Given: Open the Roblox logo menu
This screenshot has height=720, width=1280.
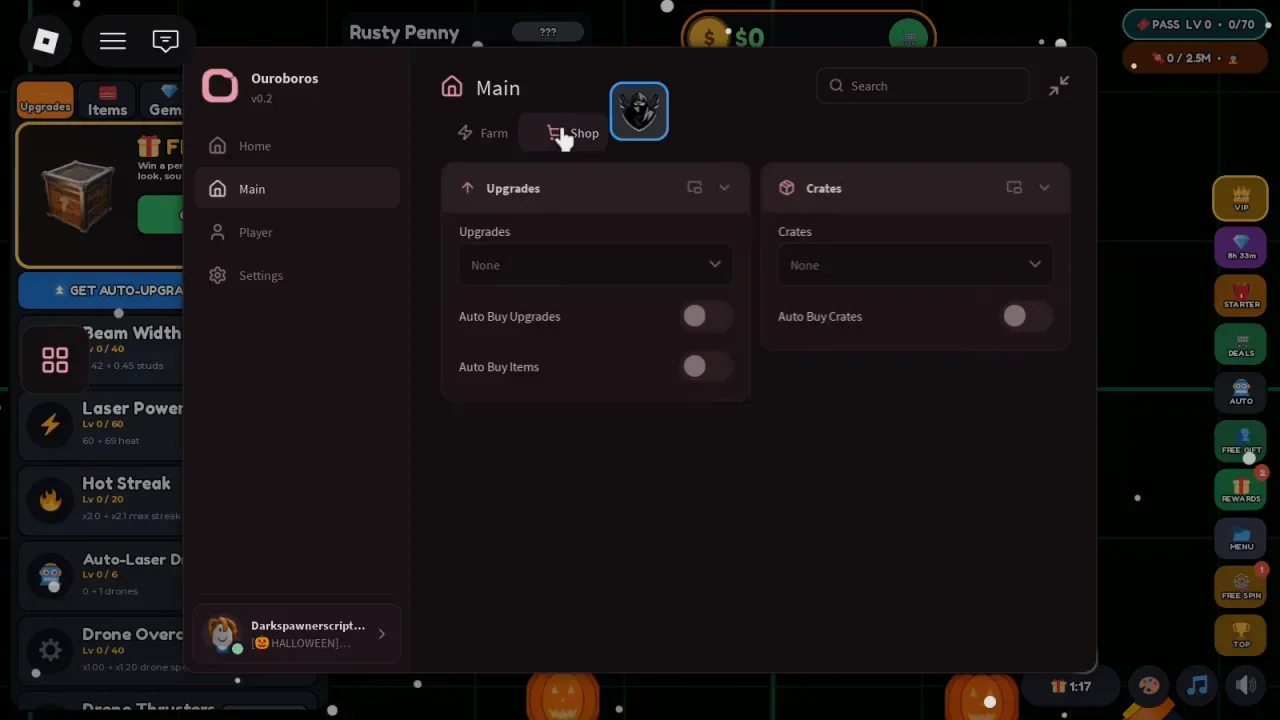Looking at the screenshot, I should (x=46, y=41).
